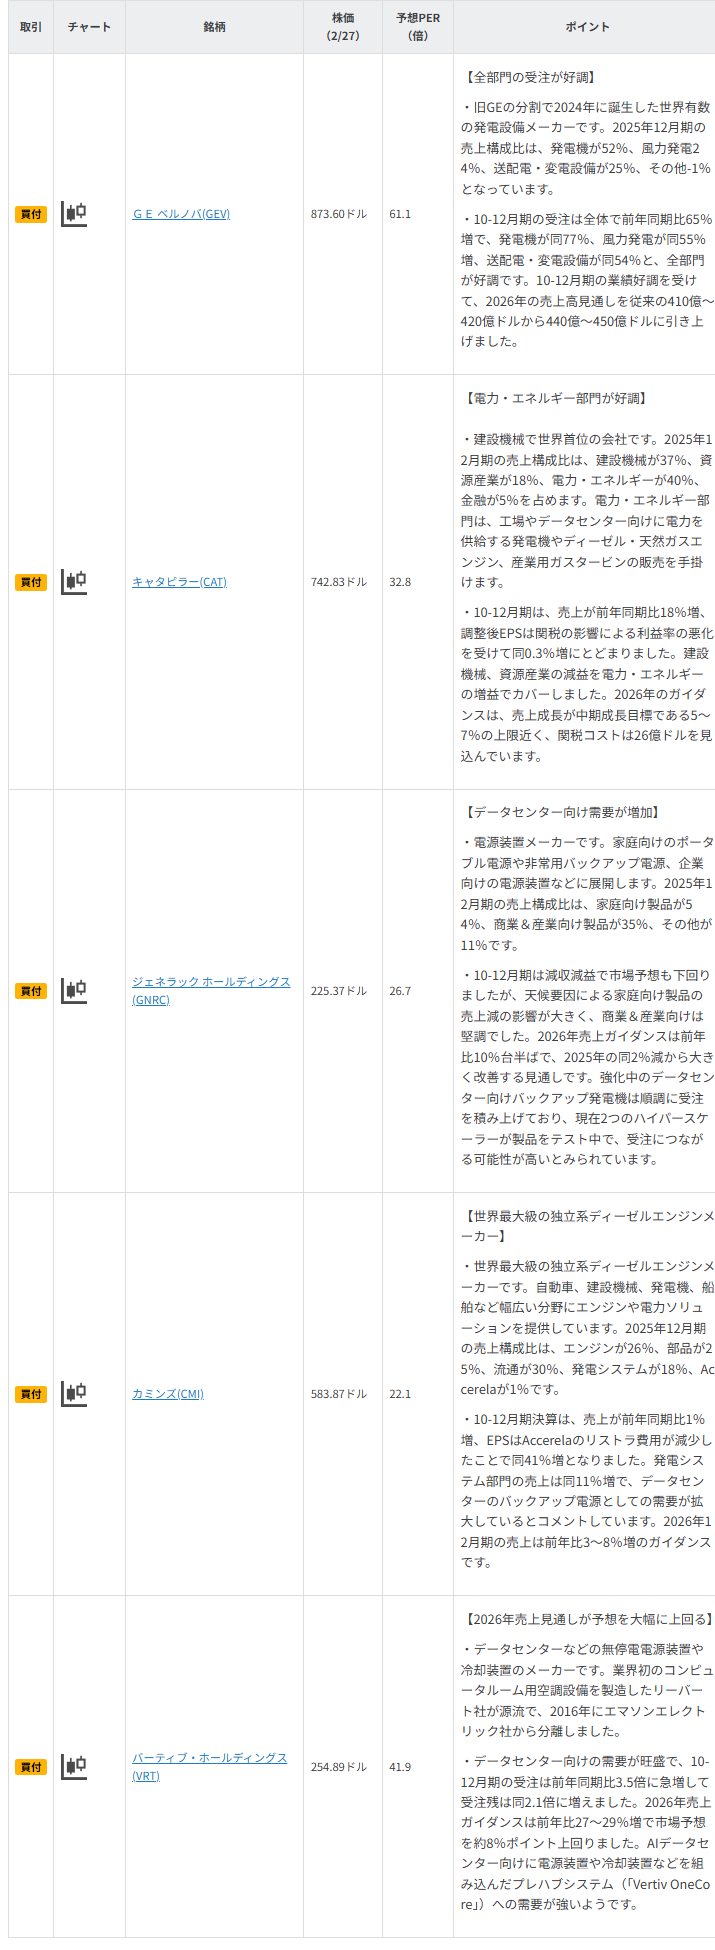Image resolution: width=715 pixels, height=1950 pixels.
Task: Click the 株価 (2/27) column header
Action: pos(343,27)
